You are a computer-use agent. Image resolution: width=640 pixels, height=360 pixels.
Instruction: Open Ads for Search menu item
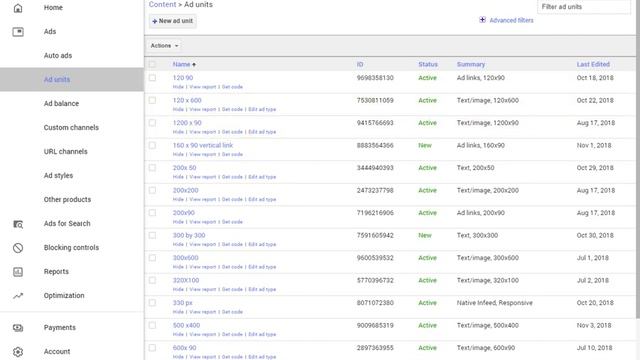tap(67, 224)
